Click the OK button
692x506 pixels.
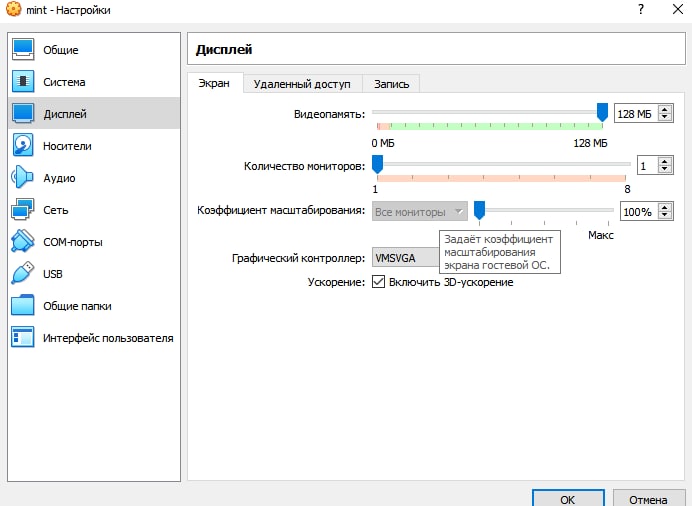click(x=568, y=499)
